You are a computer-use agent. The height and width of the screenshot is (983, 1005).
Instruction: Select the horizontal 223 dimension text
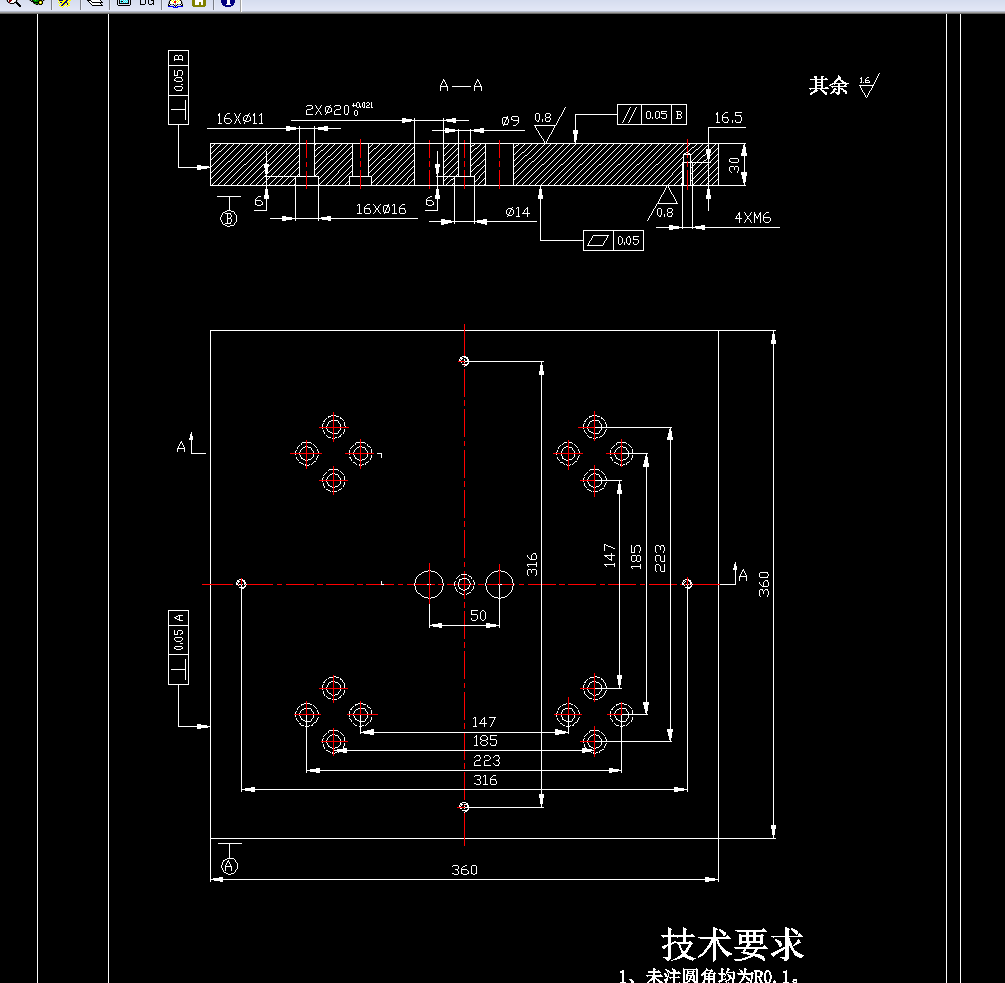coord(486,761)
